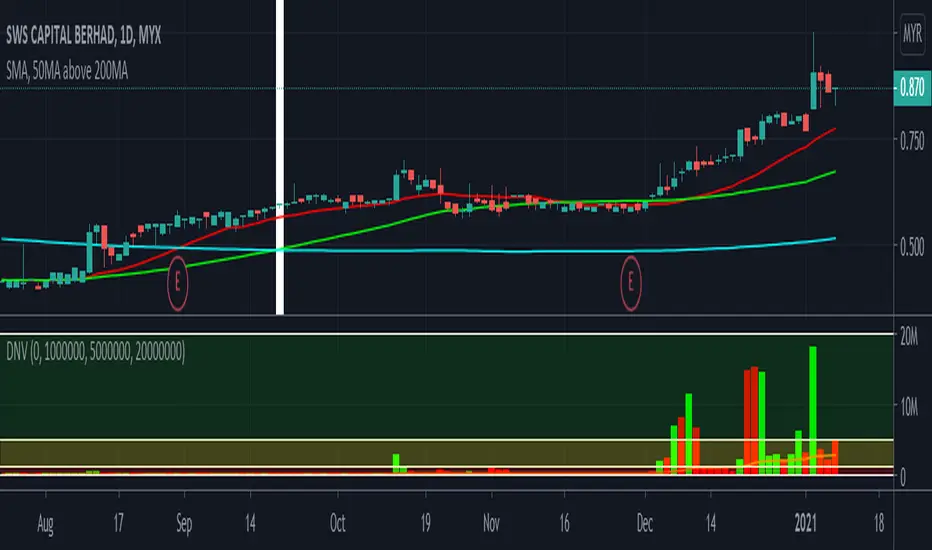Click the 0.500 price axis label

pyautogui.click(x=912, y=246)
